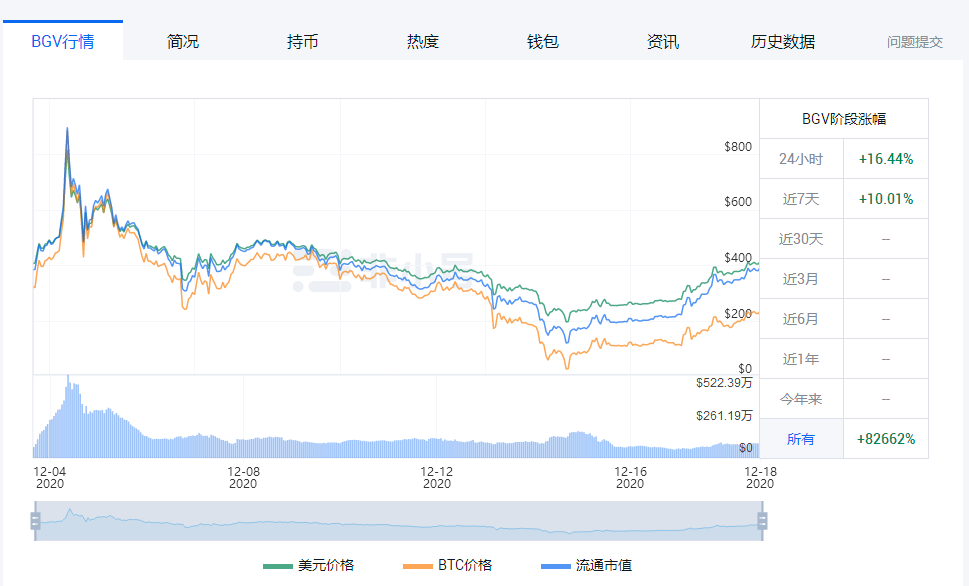Screen dimensions: 969x586
Task: Switch to the 简况 tab
Action: pyautogui.click(x=183, y=41)
